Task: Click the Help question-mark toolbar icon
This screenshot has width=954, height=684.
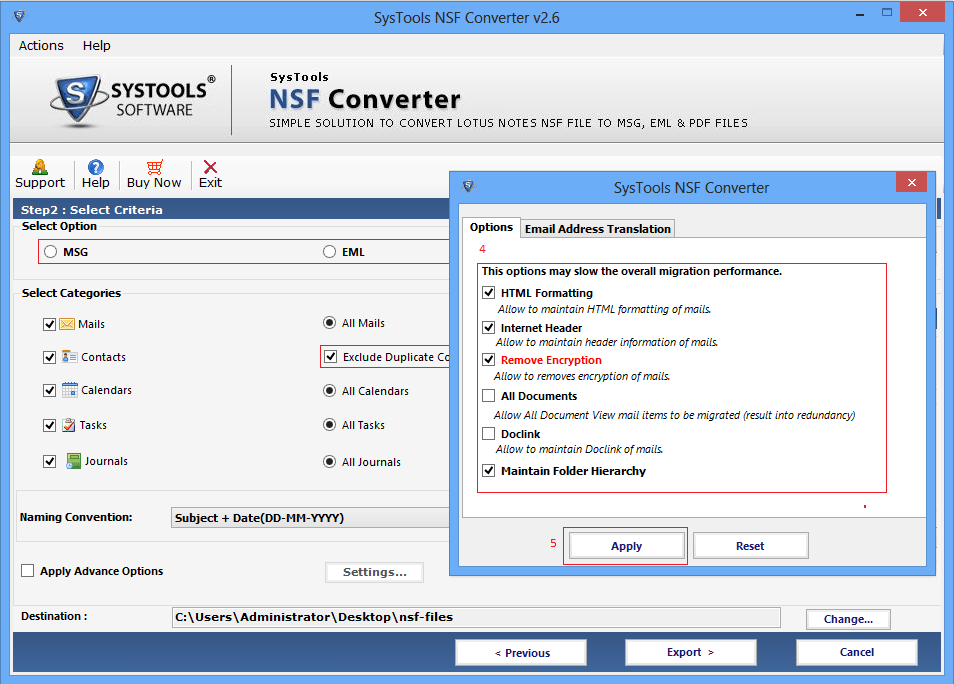Action: coord(96,167)
